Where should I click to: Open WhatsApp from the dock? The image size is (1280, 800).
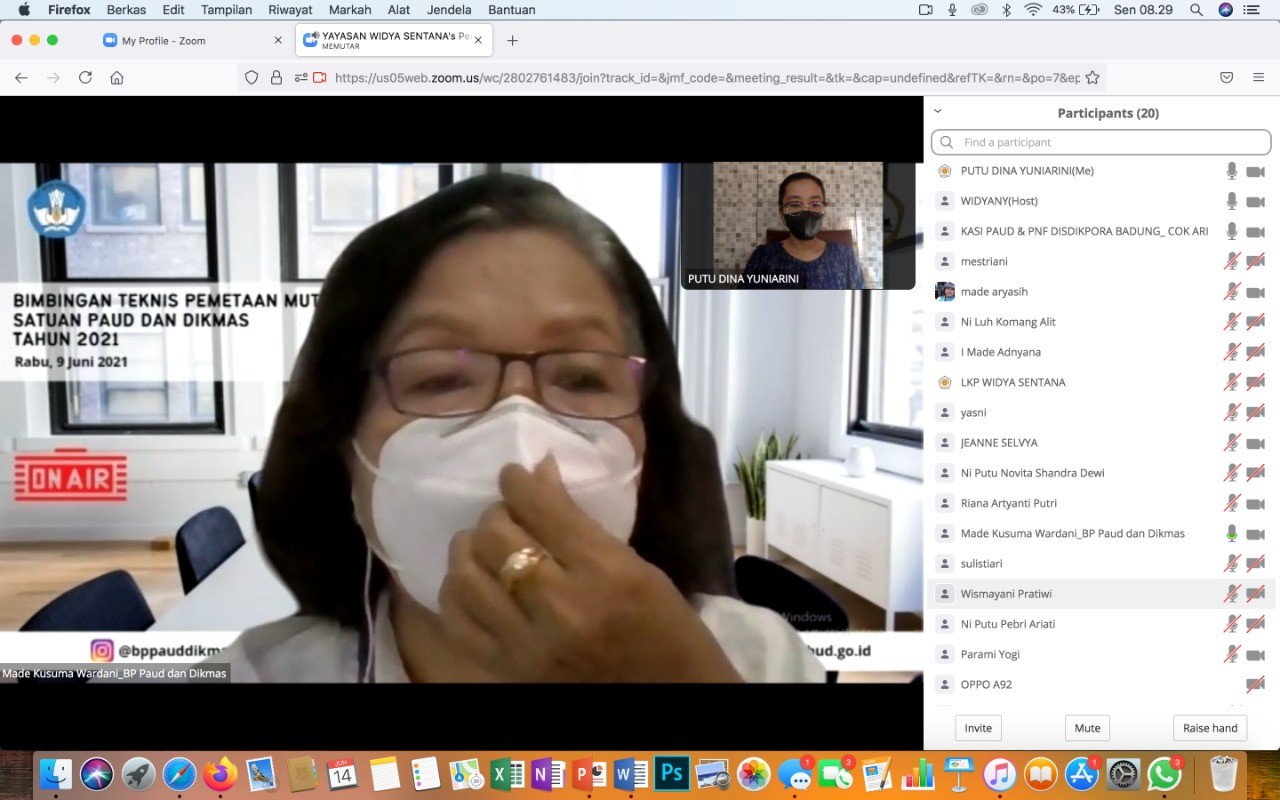(1164, 774)
